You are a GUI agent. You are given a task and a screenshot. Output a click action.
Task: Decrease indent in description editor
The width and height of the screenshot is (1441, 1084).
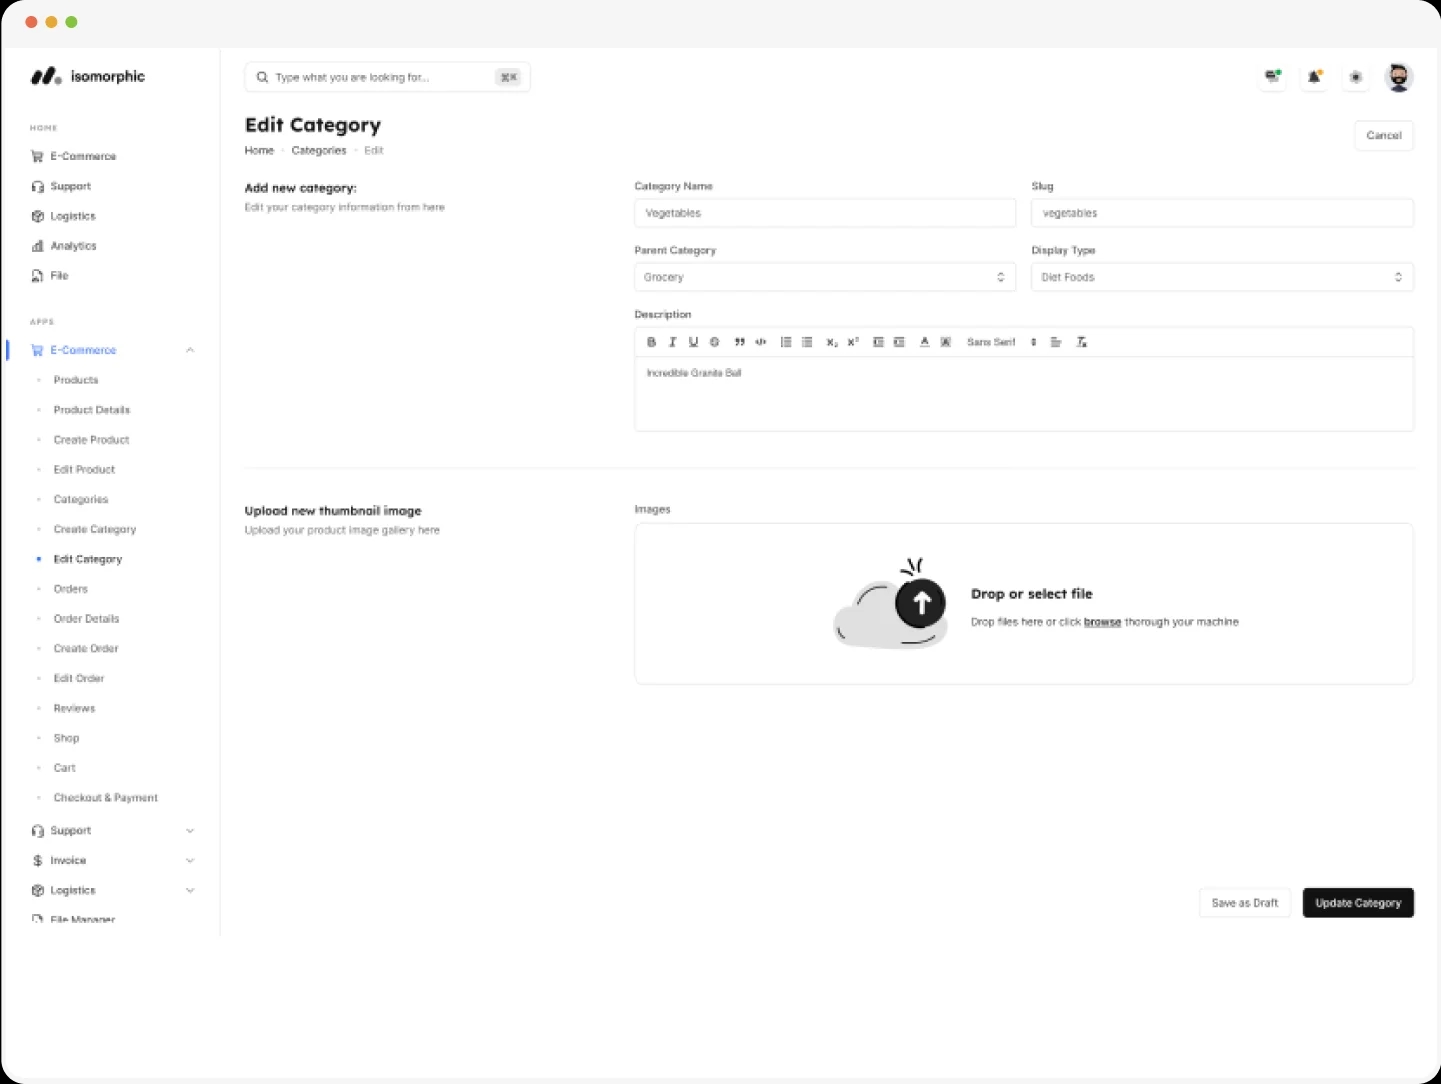coord(878,342)
